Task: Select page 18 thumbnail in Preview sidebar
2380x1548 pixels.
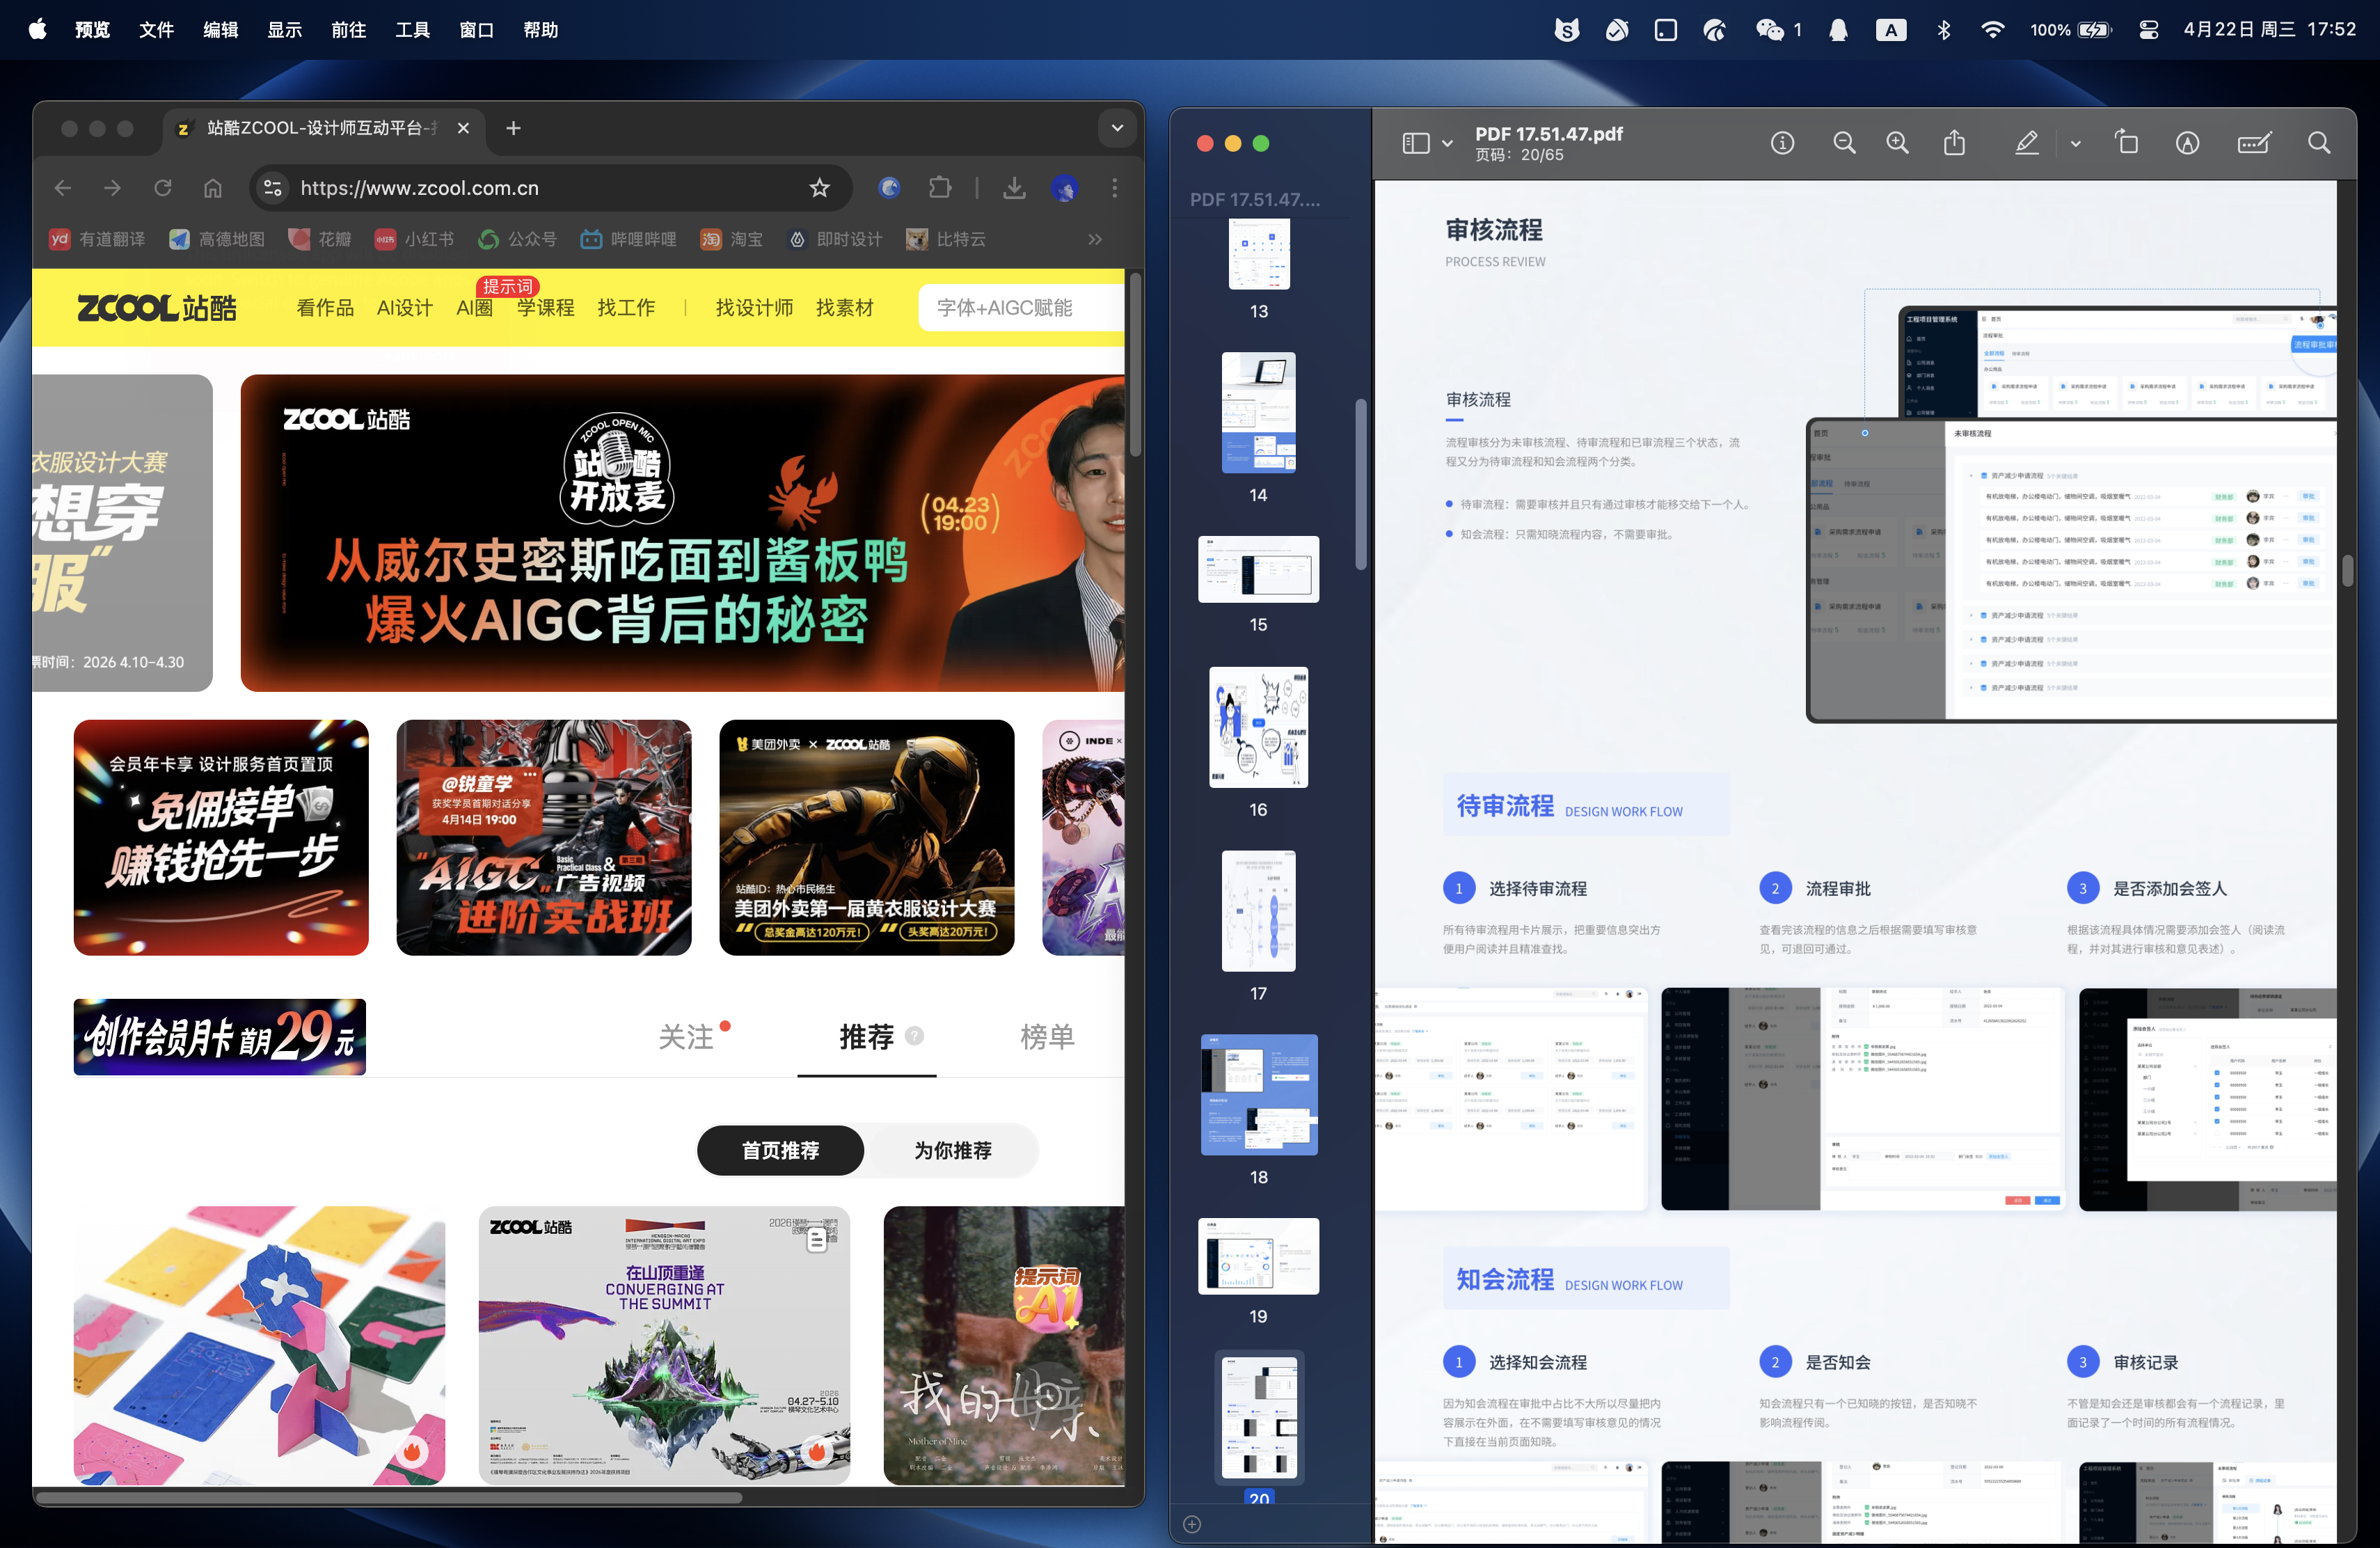Action: (x=1258, y=1095)
